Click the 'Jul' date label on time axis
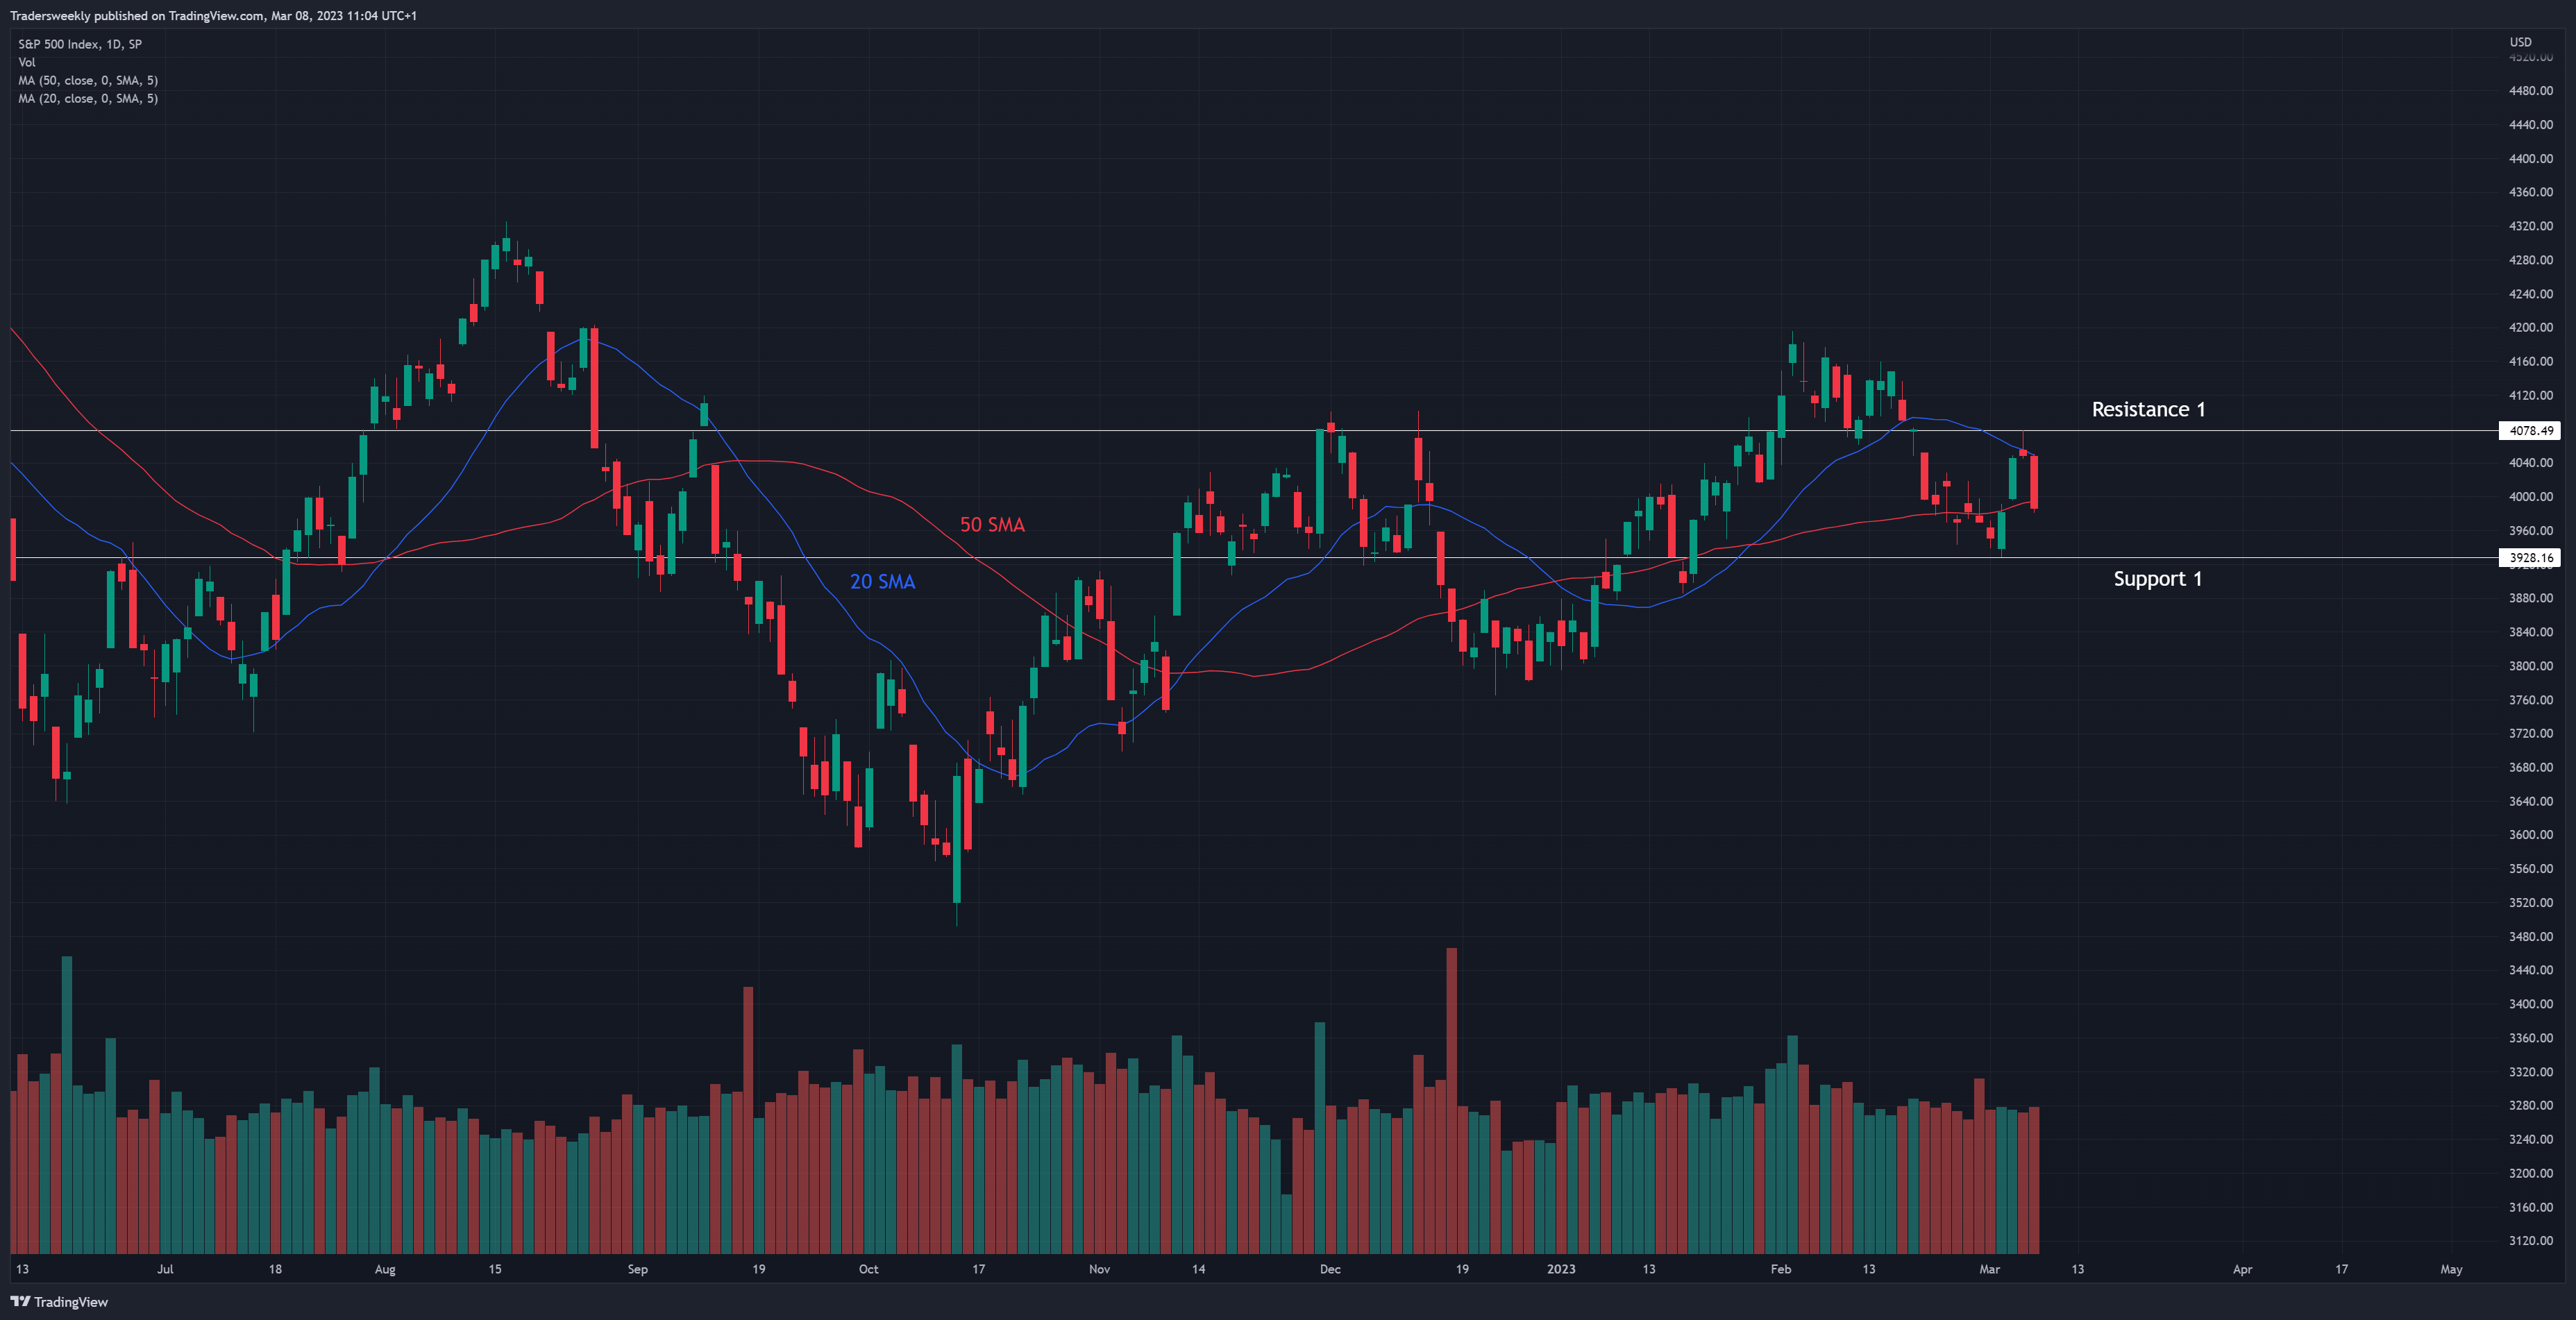 (165, 1269)
